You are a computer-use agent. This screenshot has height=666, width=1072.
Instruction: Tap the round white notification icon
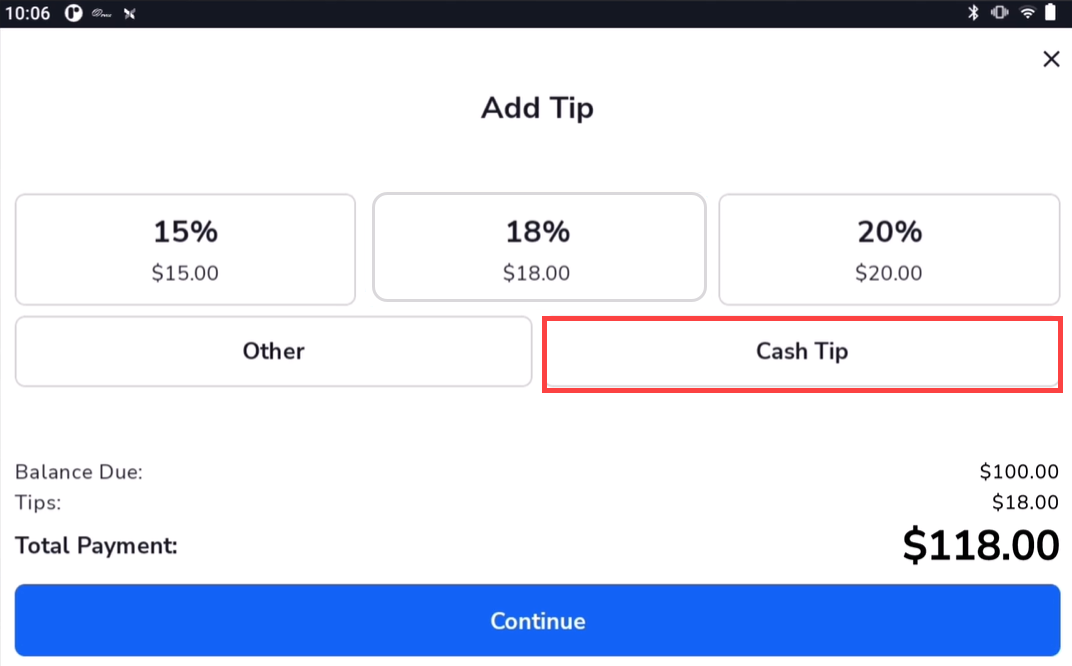click(x=73, y=14)
